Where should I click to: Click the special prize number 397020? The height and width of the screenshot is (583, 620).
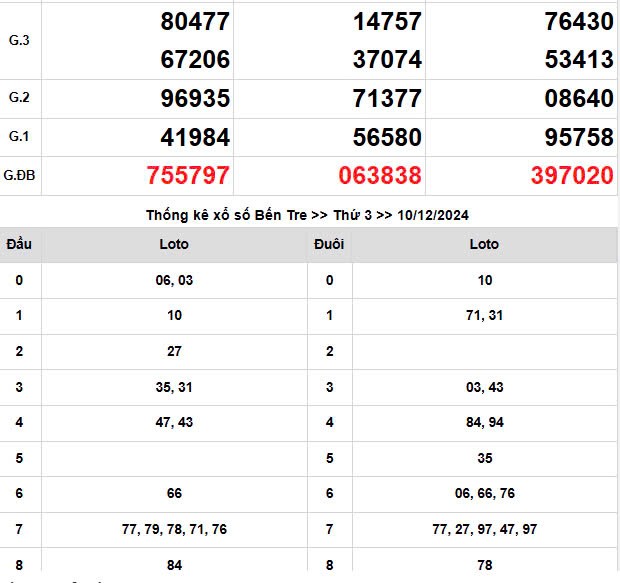pyautogui.click(x=572, y=176)
